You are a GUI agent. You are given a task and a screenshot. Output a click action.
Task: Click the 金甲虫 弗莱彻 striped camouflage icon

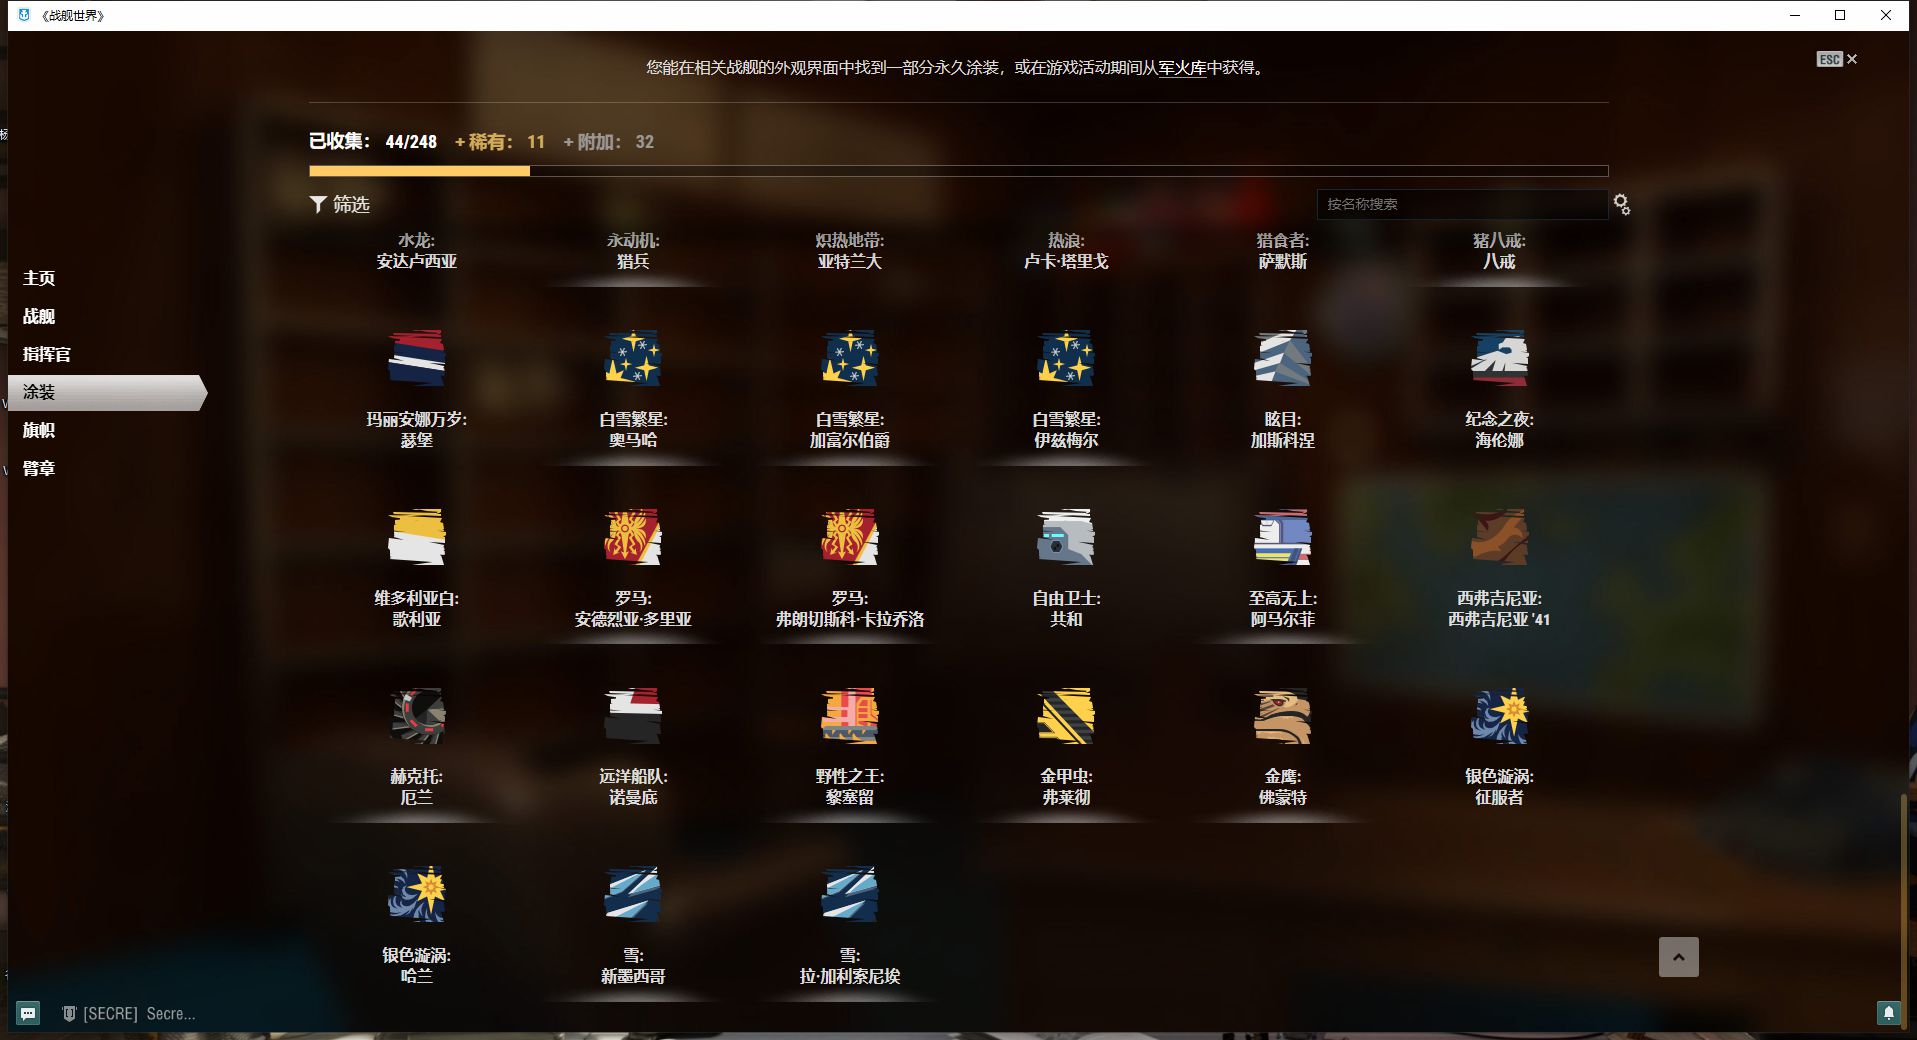pyautogui.click(x=1065, y=716)
